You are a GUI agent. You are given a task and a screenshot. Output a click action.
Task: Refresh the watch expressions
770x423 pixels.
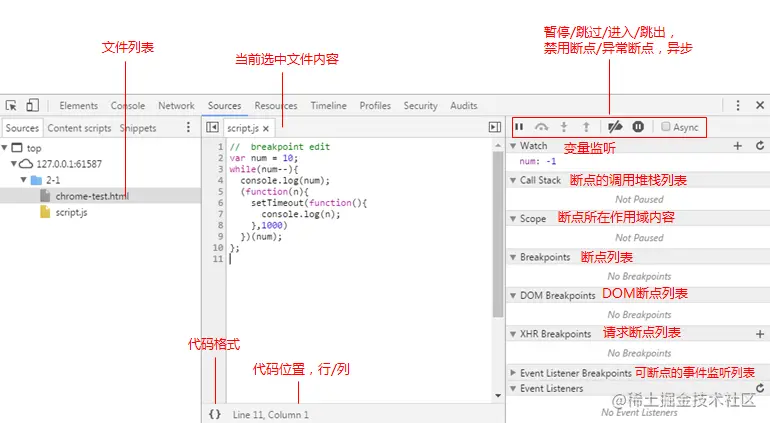760,145
